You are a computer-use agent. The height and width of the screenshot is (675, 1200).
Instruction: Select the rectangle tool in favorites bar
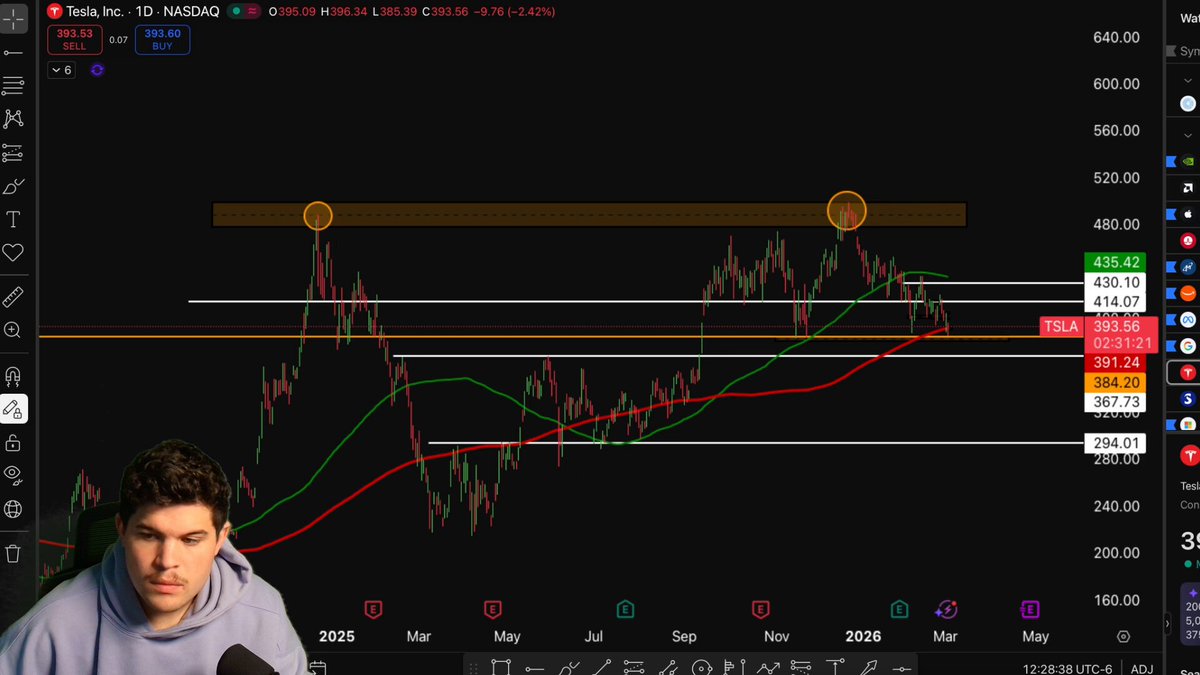coord(501,668)
